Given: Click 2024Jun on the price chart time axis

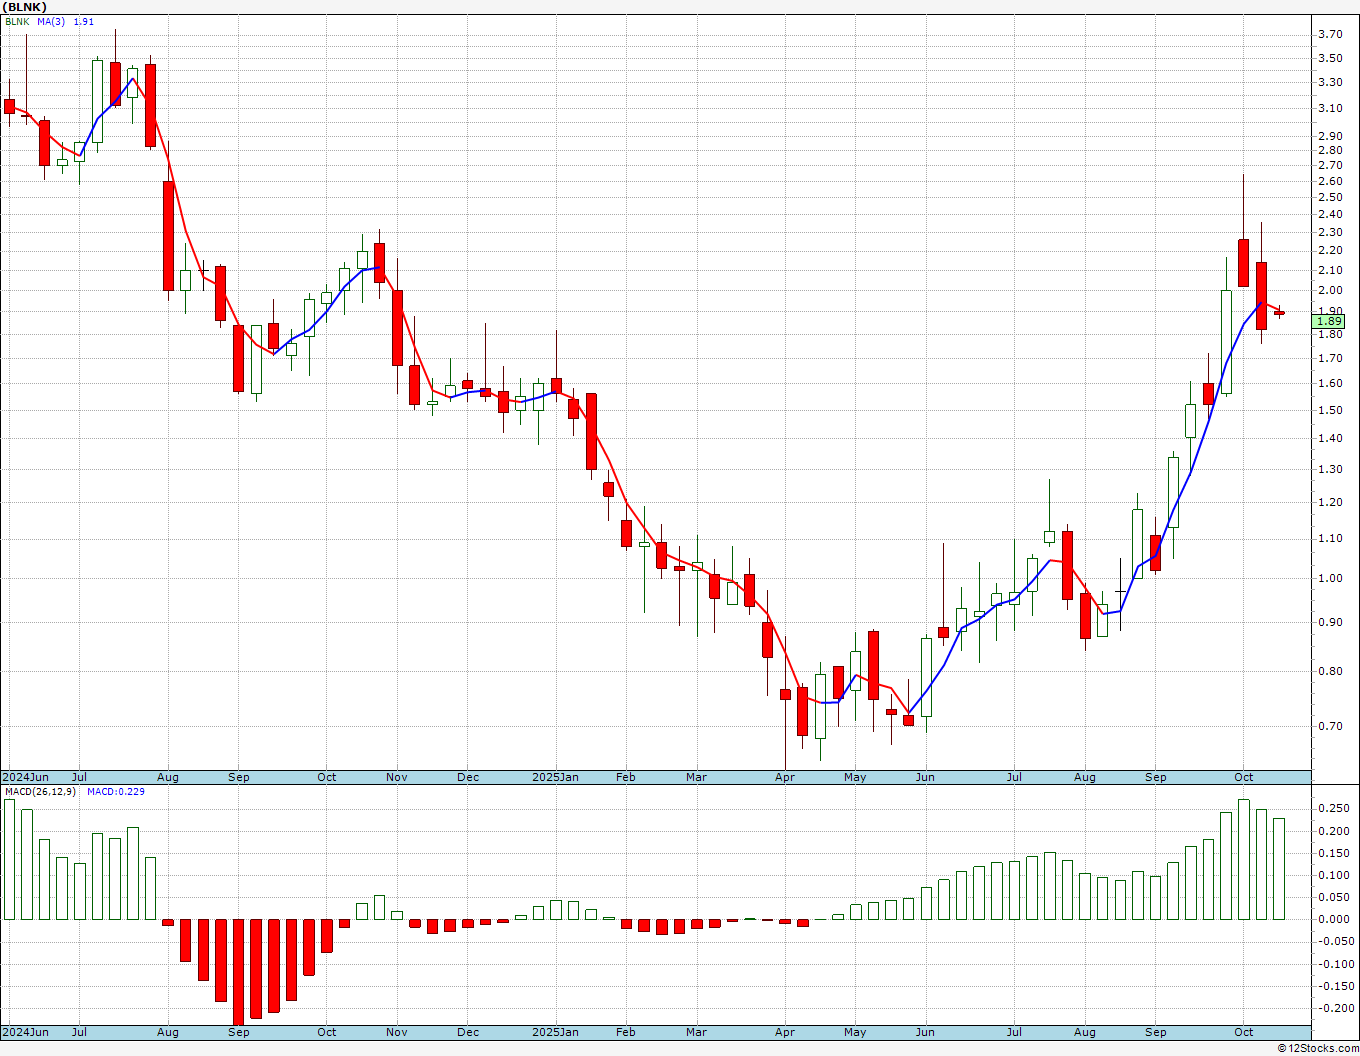Looking at the screenshot, I should click(26, 777).
